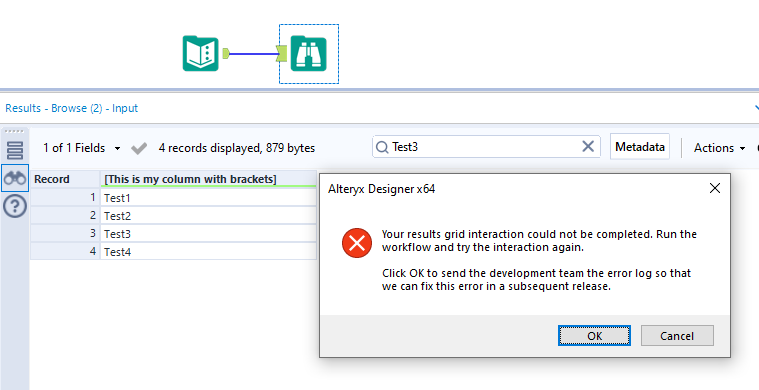Open the results help question icon
Image resolution: width=759 pixels, height=390 pixels.
click(x=15, y=207)
